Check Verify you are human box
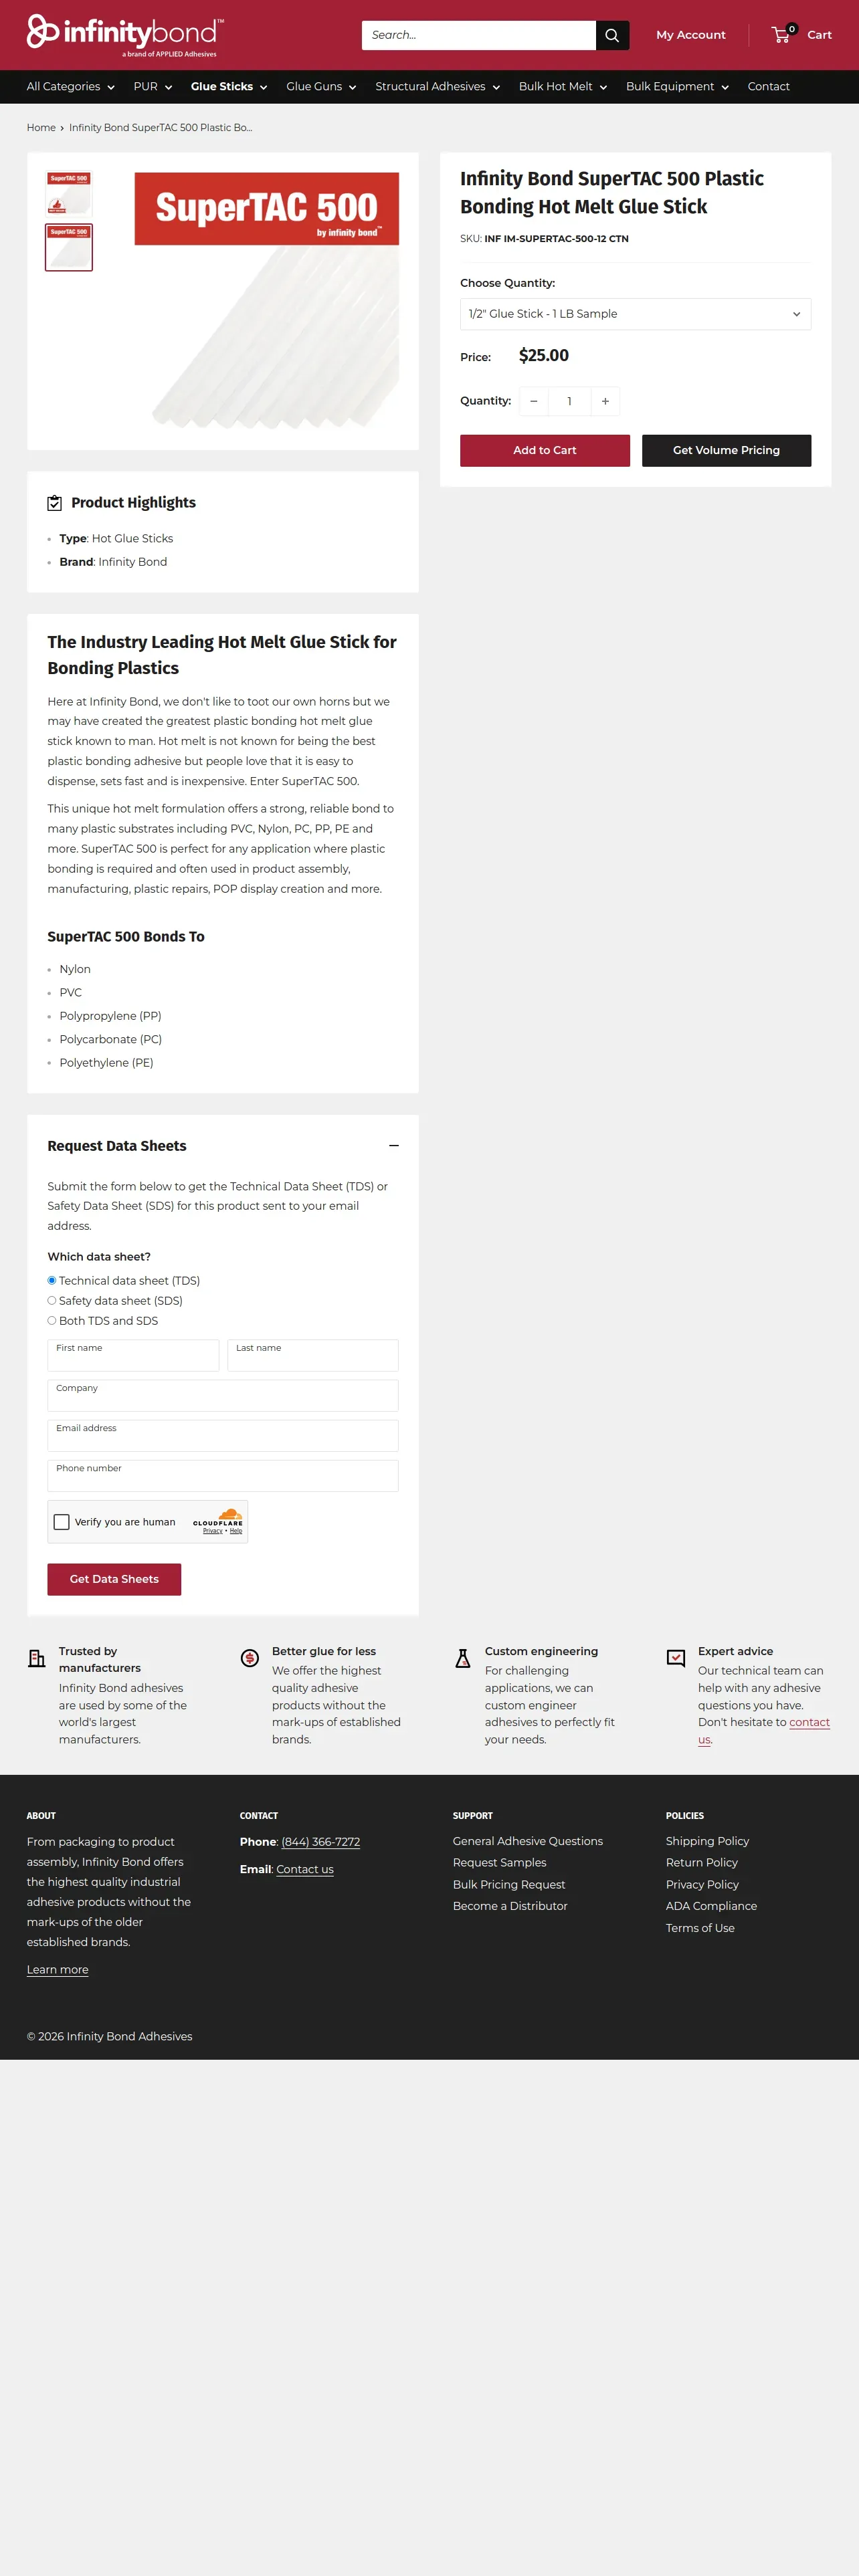859x2576 pixels. point(61,1521)
